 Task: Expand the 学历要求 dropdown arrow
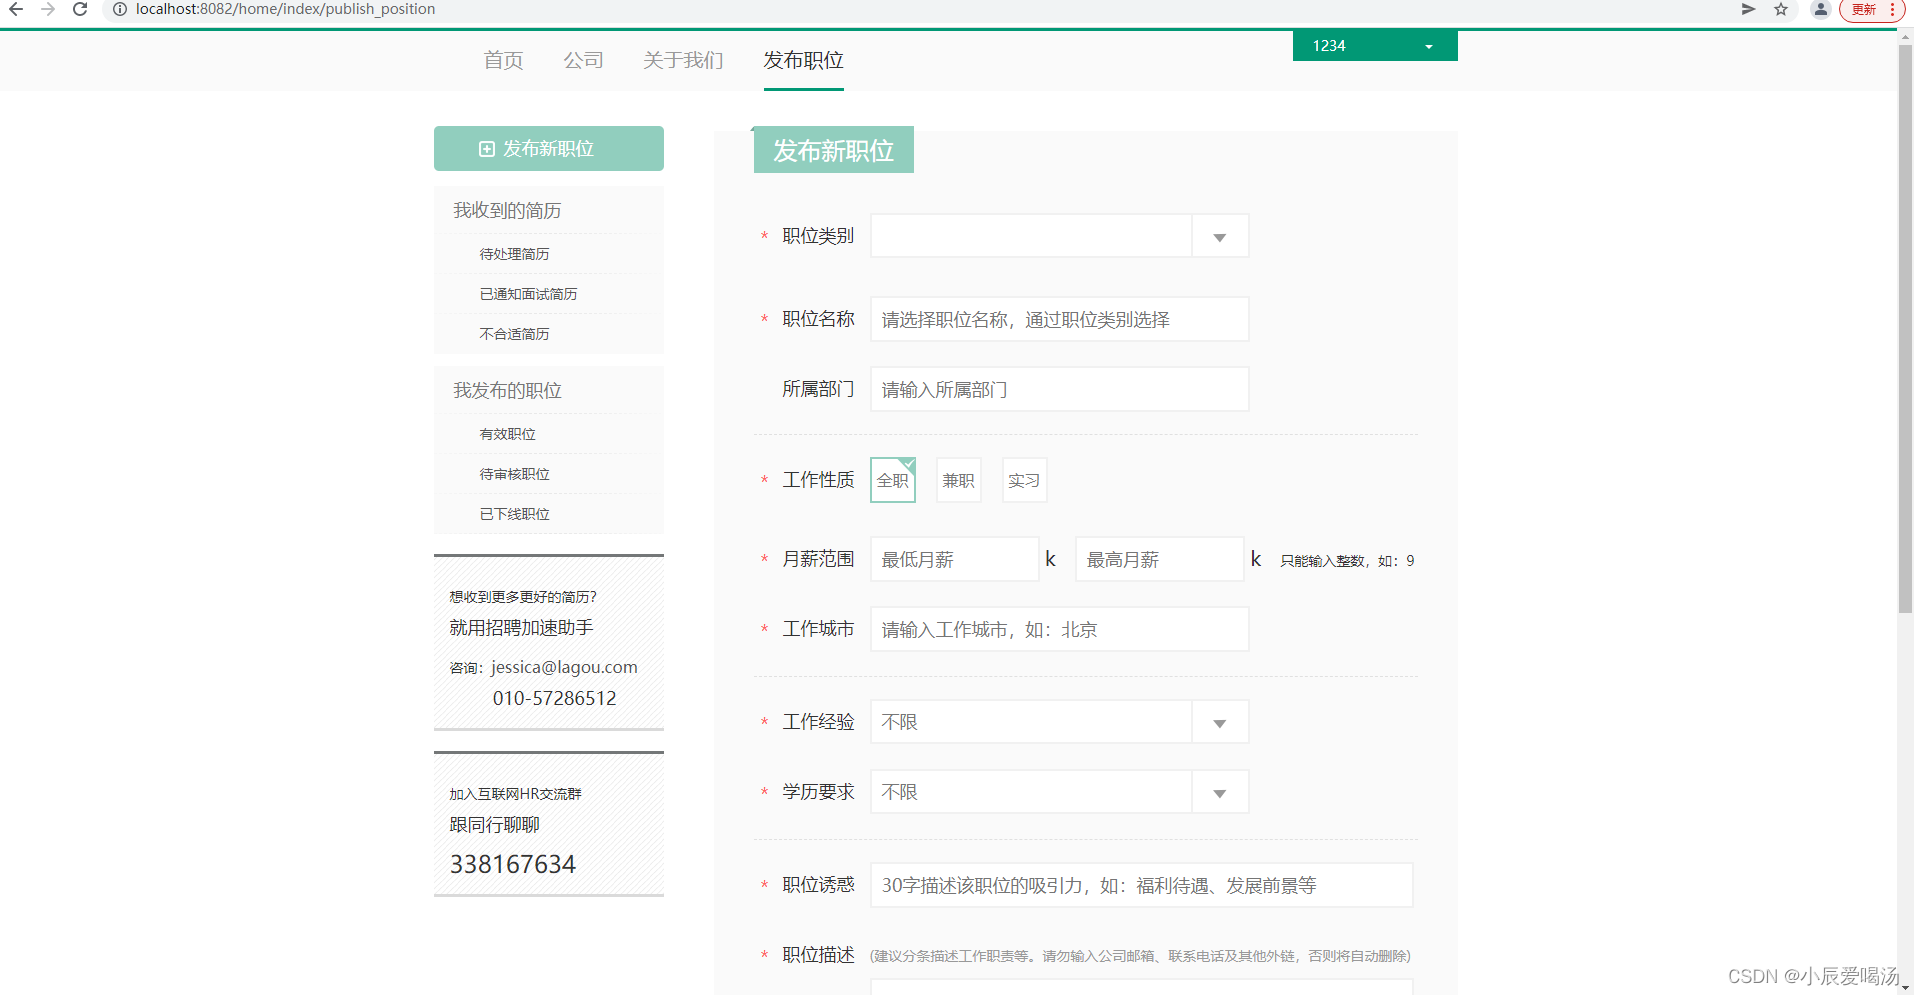[x=1220, y=793]
